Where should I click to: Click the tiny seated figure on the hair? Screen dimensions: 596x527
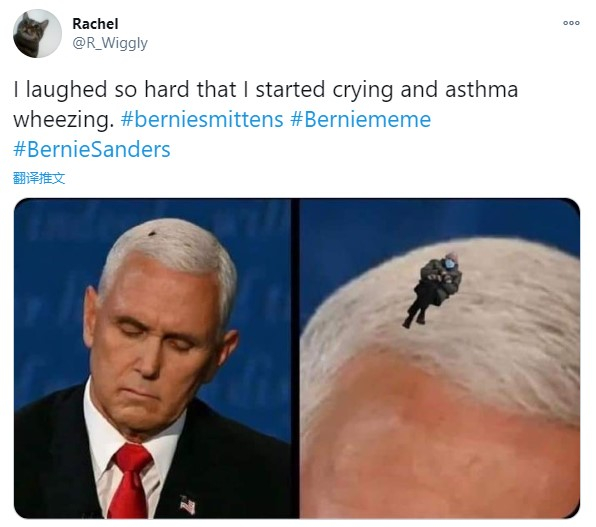point(433,290)
